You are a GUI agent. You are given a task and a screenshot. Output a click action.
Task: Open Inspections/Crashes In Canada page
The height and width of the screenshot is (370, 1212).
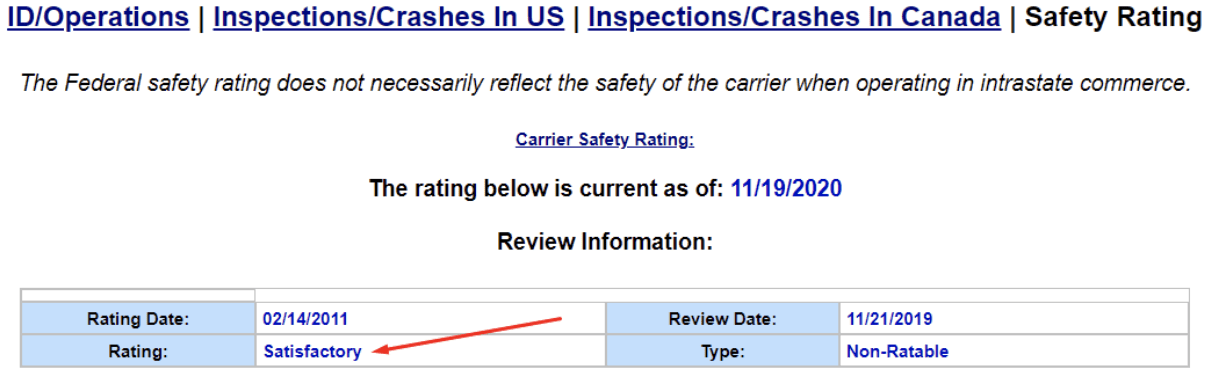click(794, 17)
